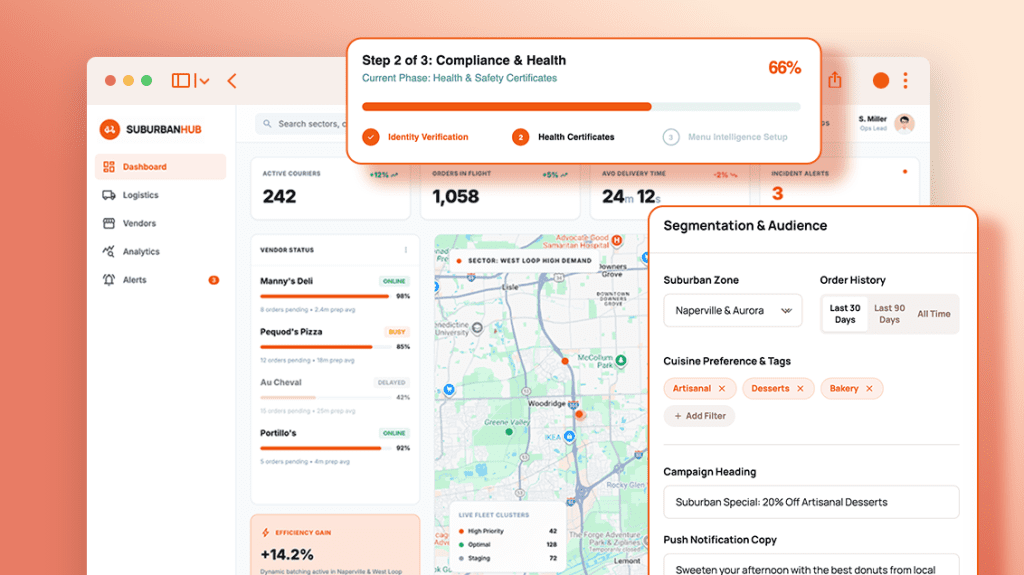1024x575 pixels.
Task: Click S. Miller profile avatar
Action: (904, 124)
